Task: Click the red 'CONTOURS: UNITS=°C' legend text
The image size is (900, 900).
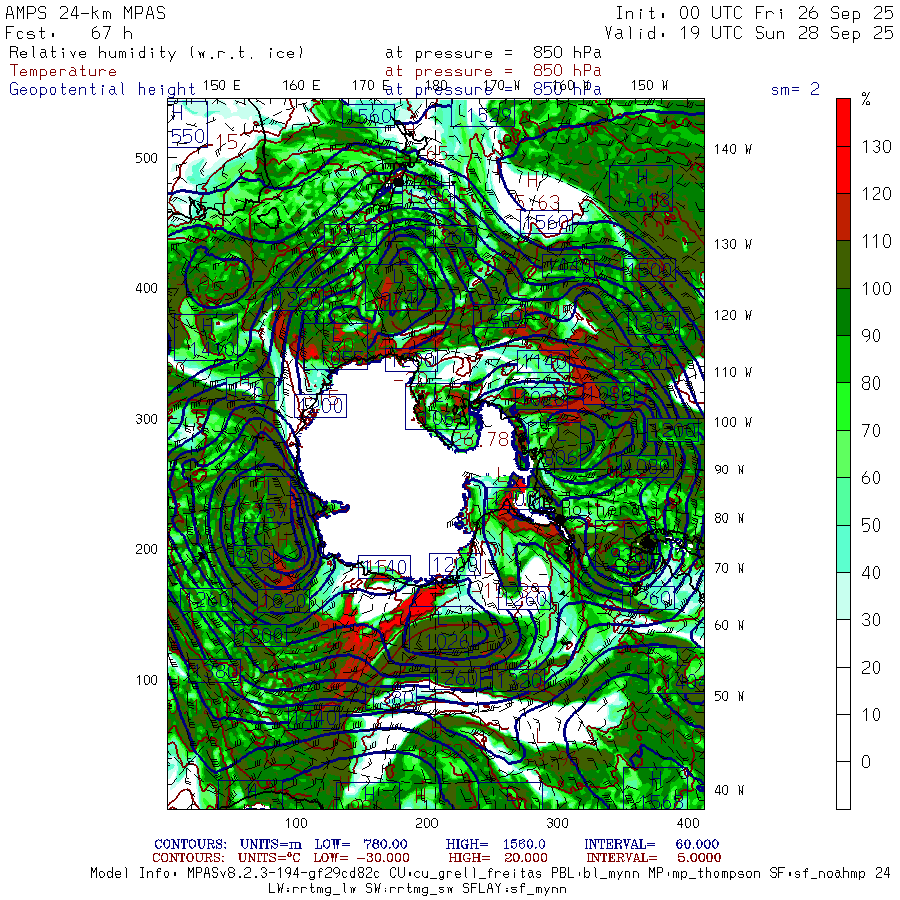Action: (x=226, y=858)
